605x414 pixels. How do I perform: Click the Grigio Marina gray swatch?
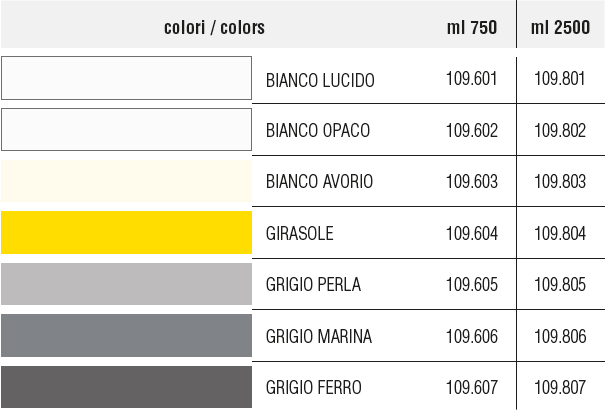(x=127, y=335)
